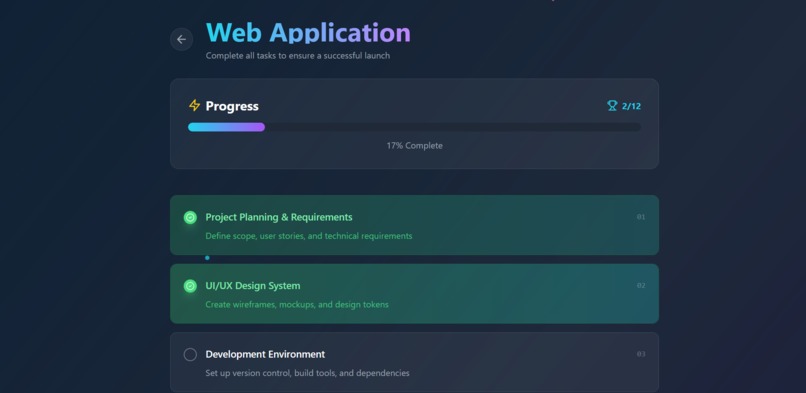Image resolution: width=806 pixels, height=393 pixels.
Task: Click the 01 task number
Action: pyautogui.click(x=641, y=217)
